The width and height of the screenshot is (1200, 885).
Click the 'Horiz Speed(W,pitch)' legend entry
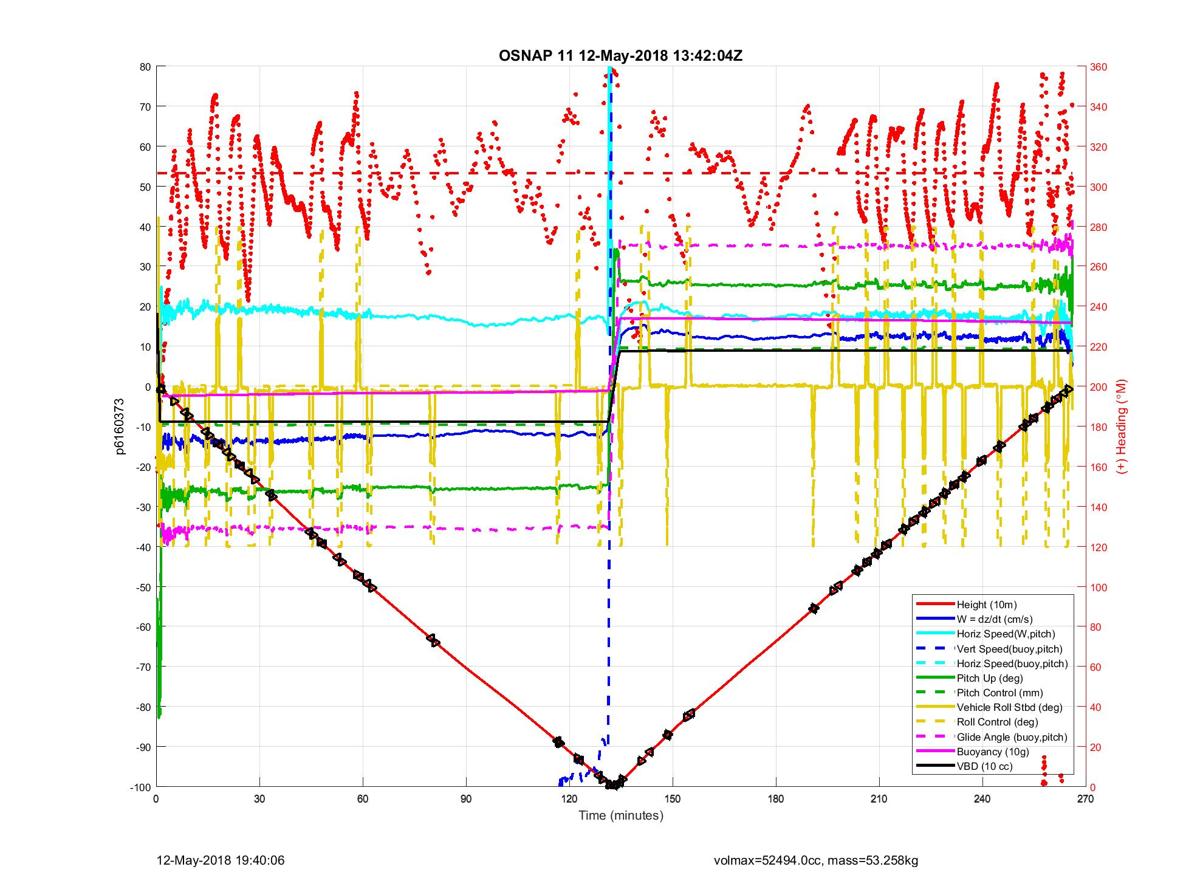1006,633
